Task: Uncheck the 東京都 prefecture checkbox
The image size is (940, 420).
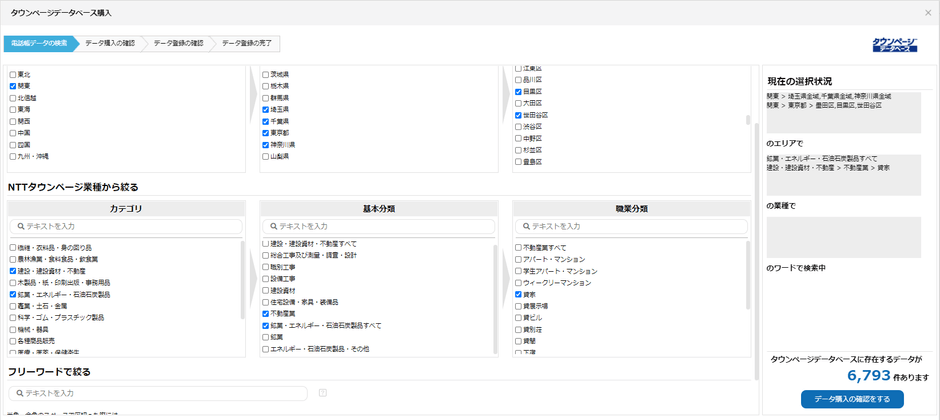Action: coord(266,133)
